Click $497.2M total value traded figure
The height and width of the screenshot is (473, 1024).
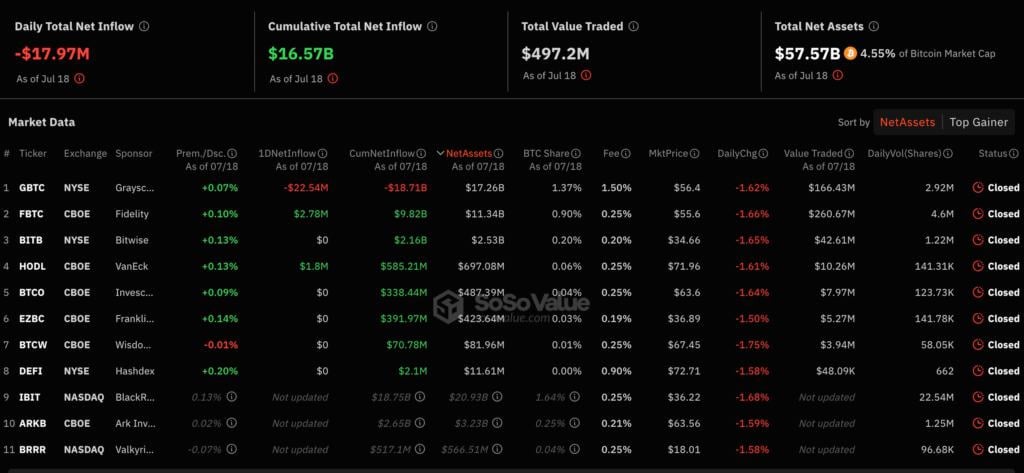click(555, 54)
